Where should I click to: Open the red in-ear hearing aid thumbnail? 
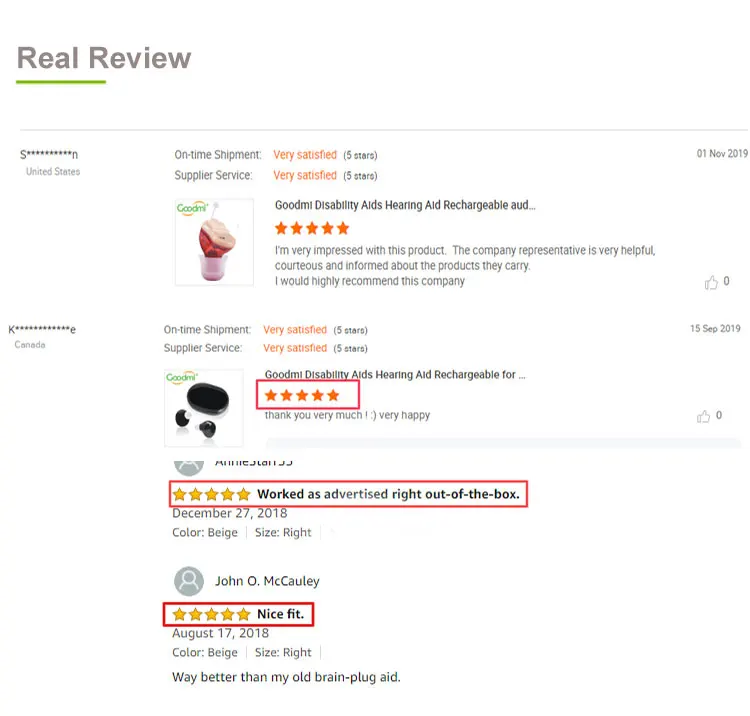[214, 242]
